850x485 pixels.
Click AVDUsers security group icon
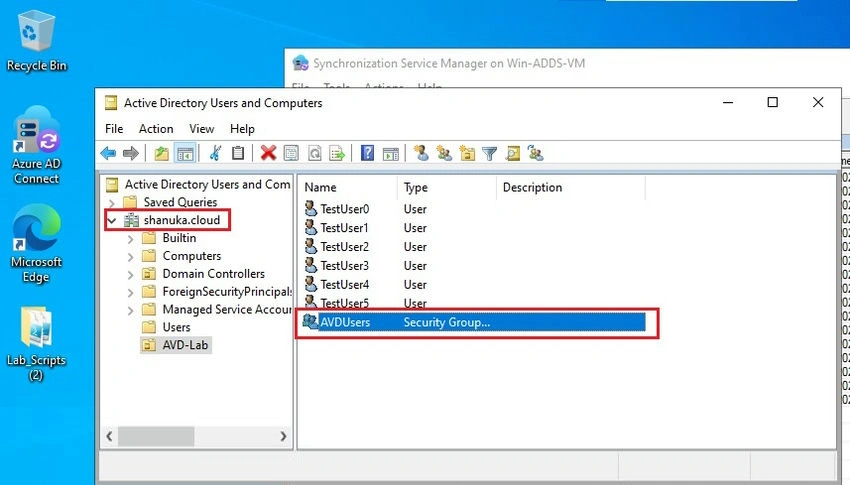pyautogui.click(x=310, y=321)
